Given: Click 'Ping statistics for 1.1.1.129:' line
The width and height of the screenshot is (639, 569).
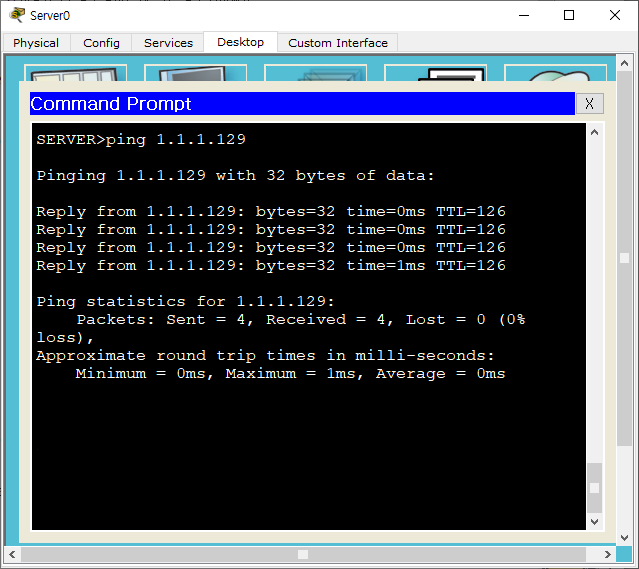Looking at the screenshot, I should pos(185,302).
